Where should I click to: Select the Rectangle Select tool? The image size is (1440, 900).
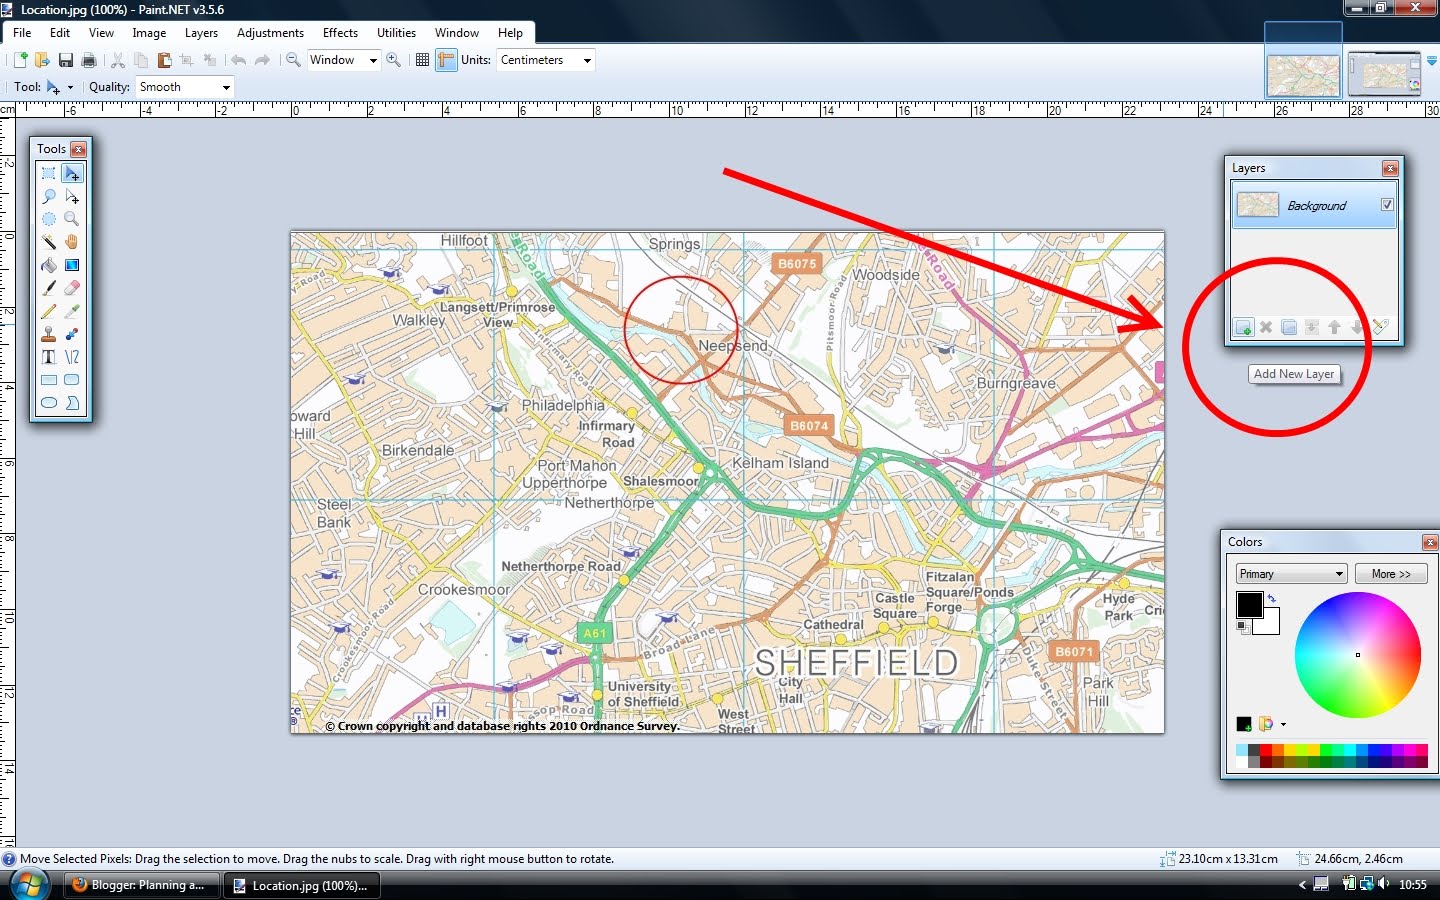(48, 173)
